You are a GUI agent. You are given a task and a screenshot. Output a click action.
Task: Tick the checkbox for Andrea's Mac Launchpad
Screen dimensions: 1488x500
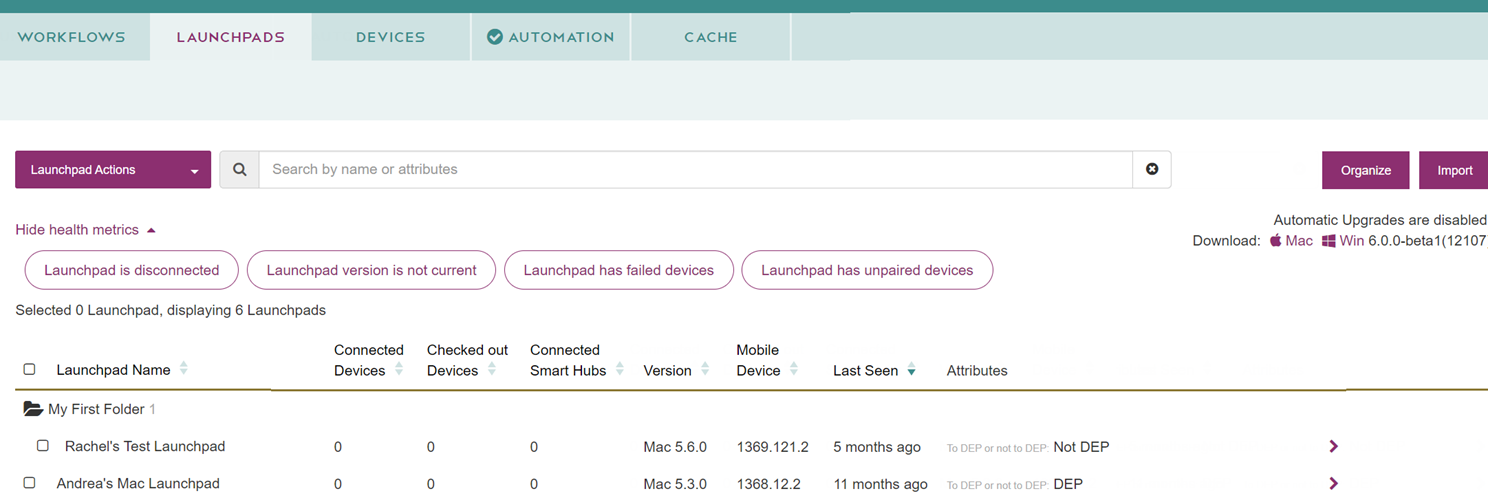click(29, 483)
